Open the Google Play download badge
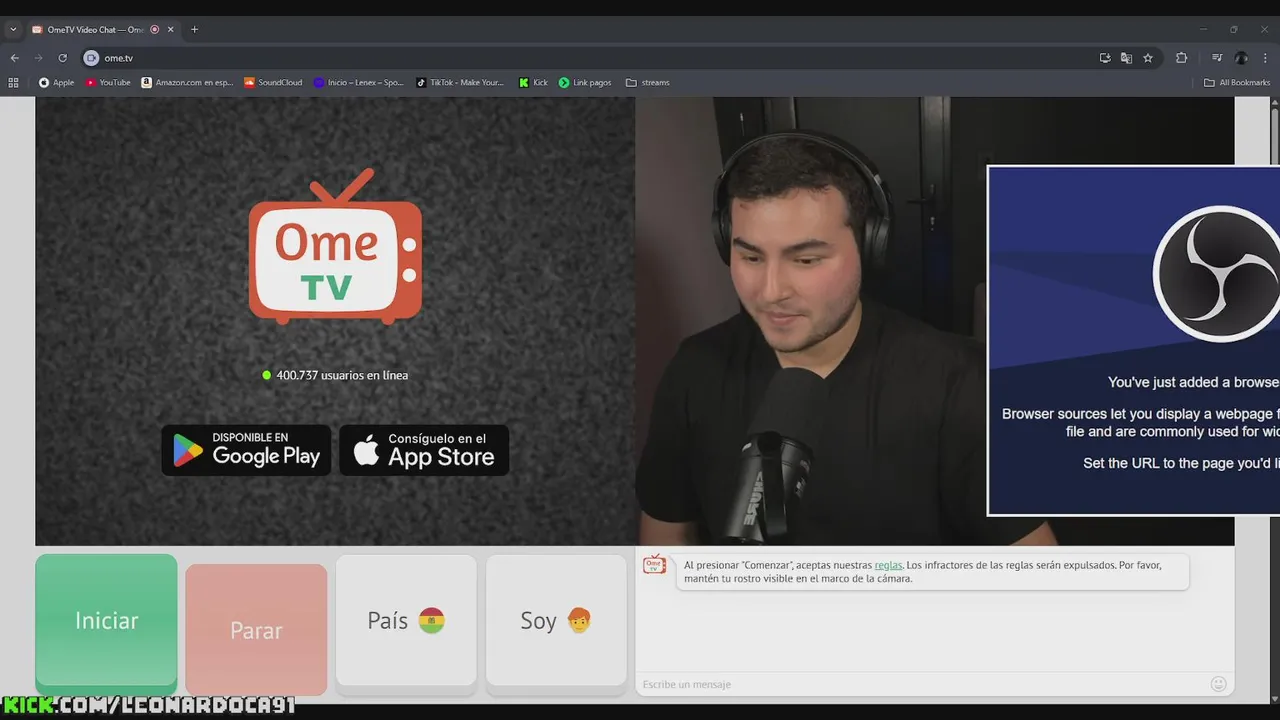The image size is (1280, 720). [x=246, y=450]
